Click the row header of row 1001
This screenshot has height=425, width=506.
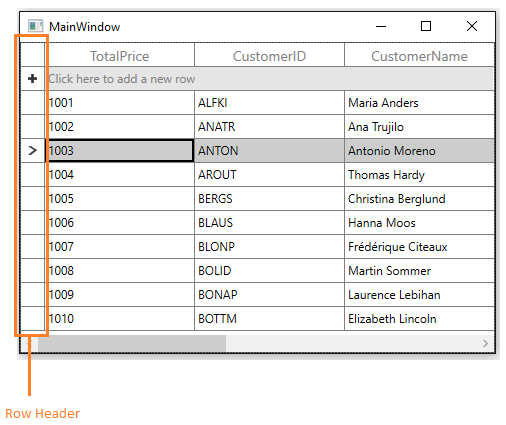point(33,103)
